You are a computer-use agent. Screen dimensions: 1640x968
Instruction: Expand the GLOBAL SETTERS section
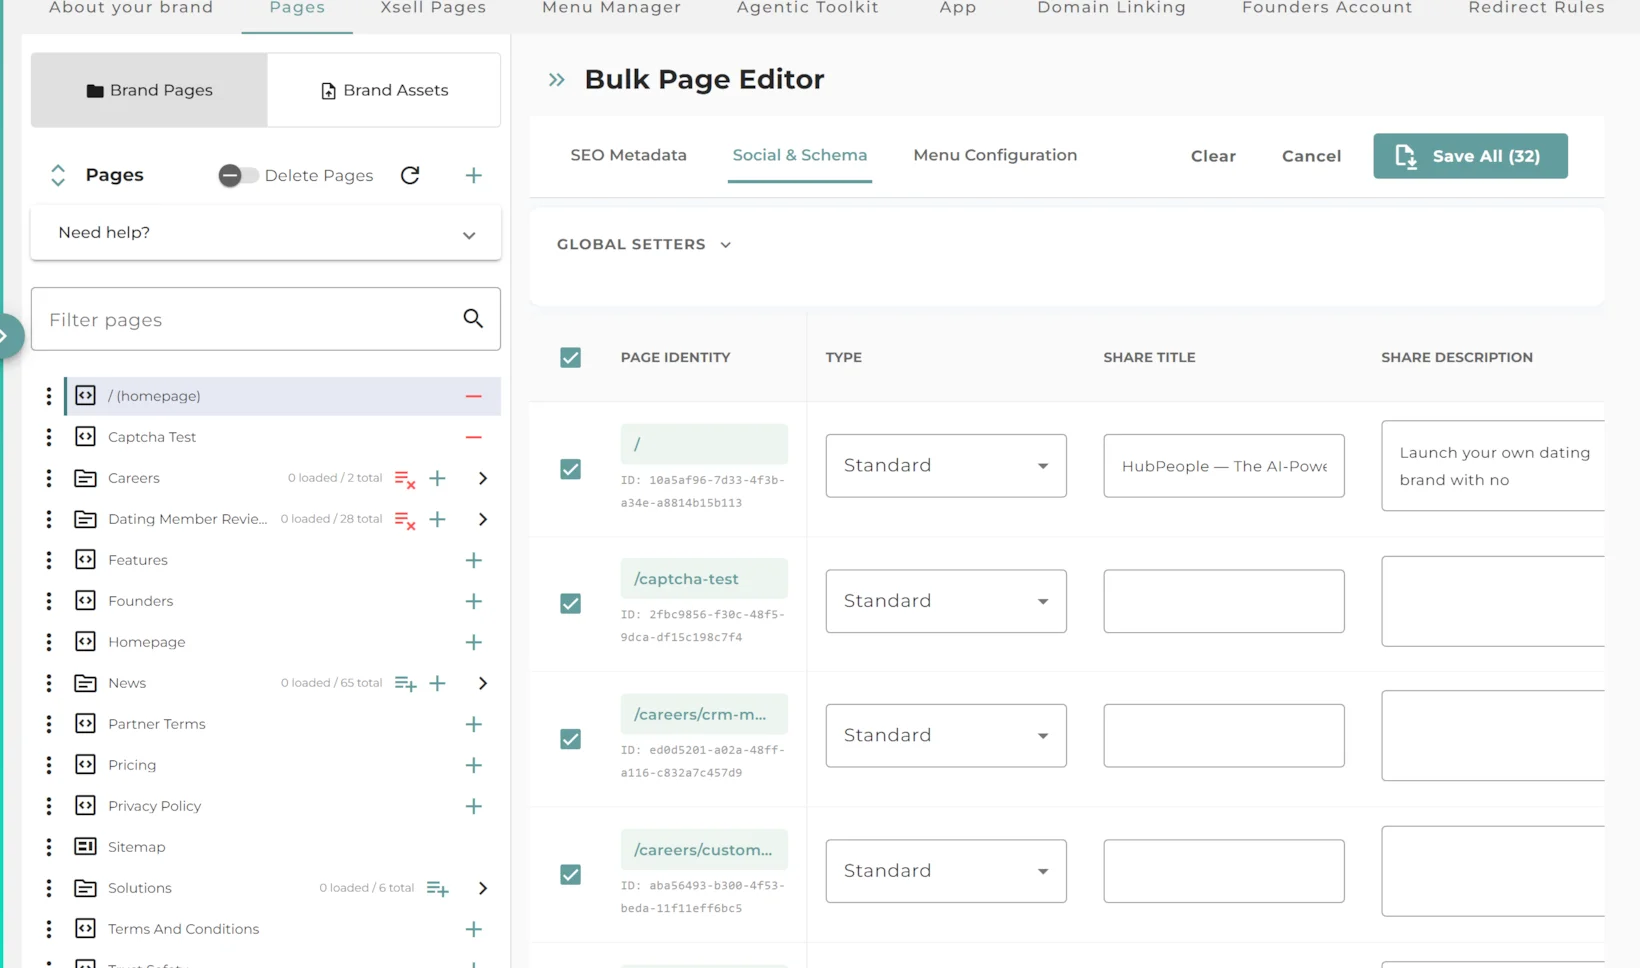click(644, 244)
